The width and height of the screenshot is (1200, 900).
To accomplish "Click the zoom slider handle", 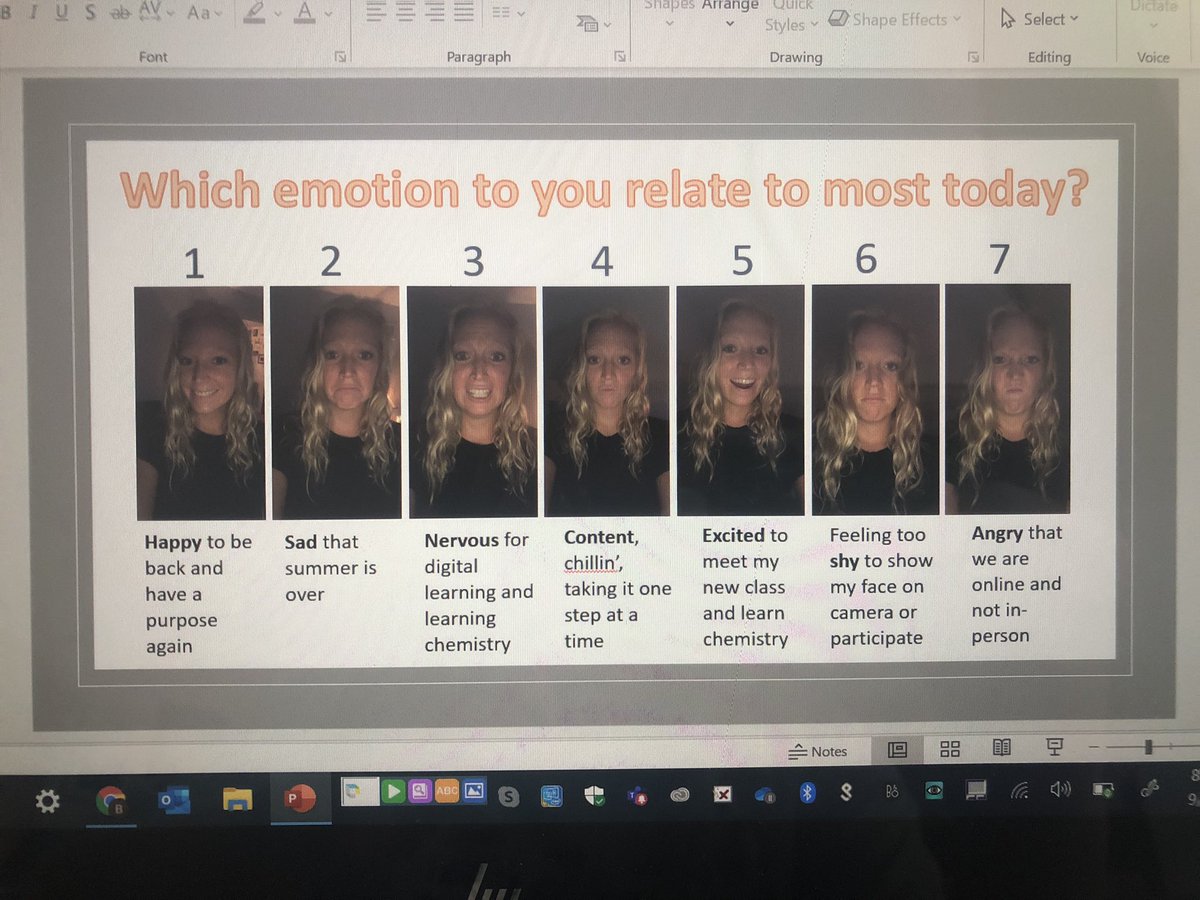I will click(x=1149, y=747).
